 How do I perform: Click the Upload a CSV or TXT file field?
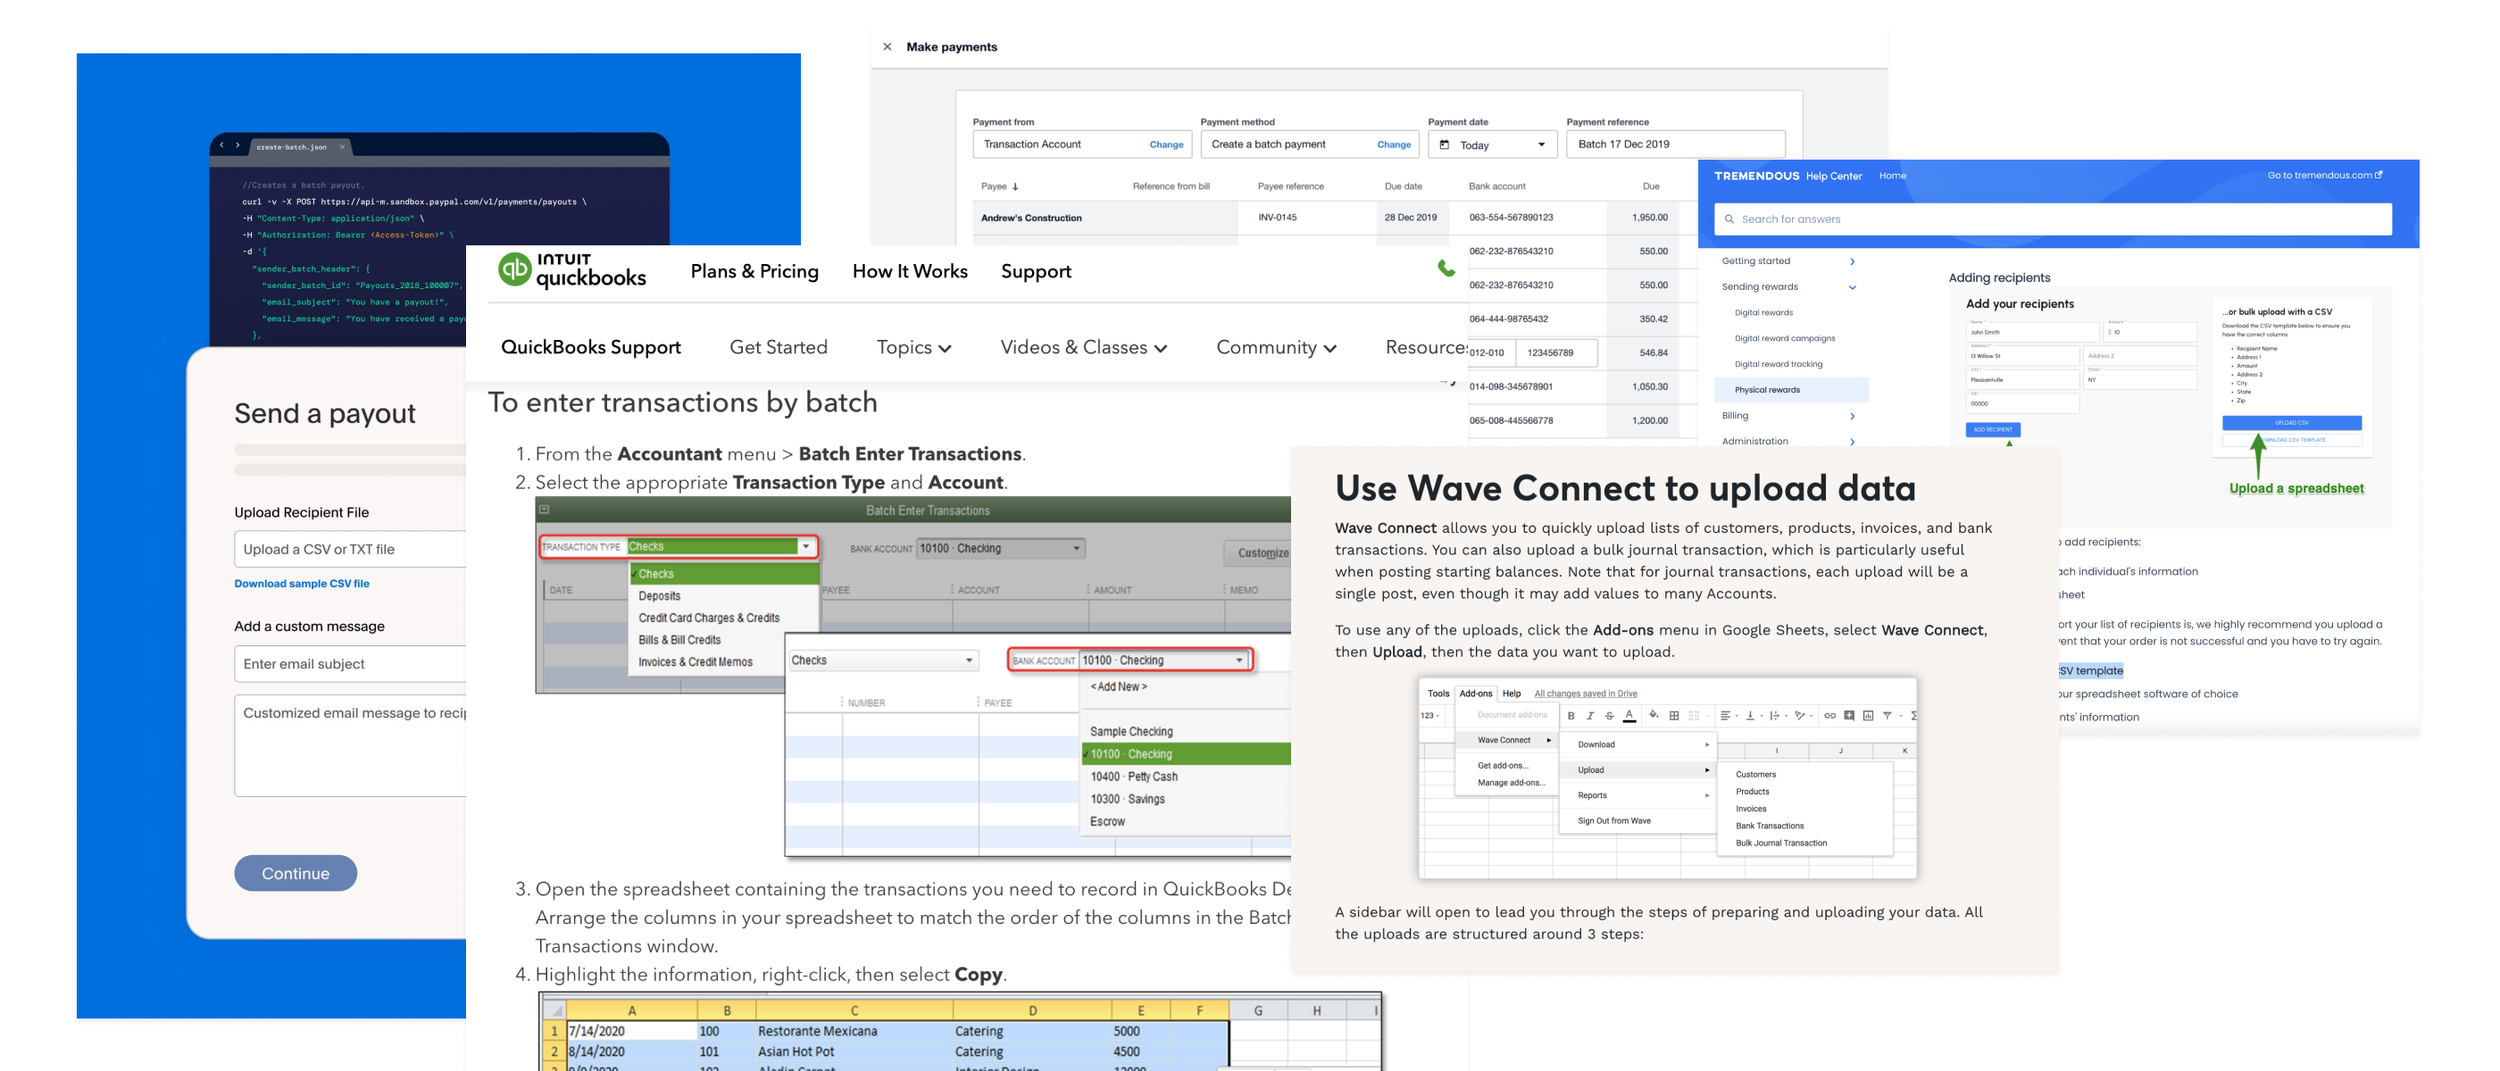[x=350, y=549]
